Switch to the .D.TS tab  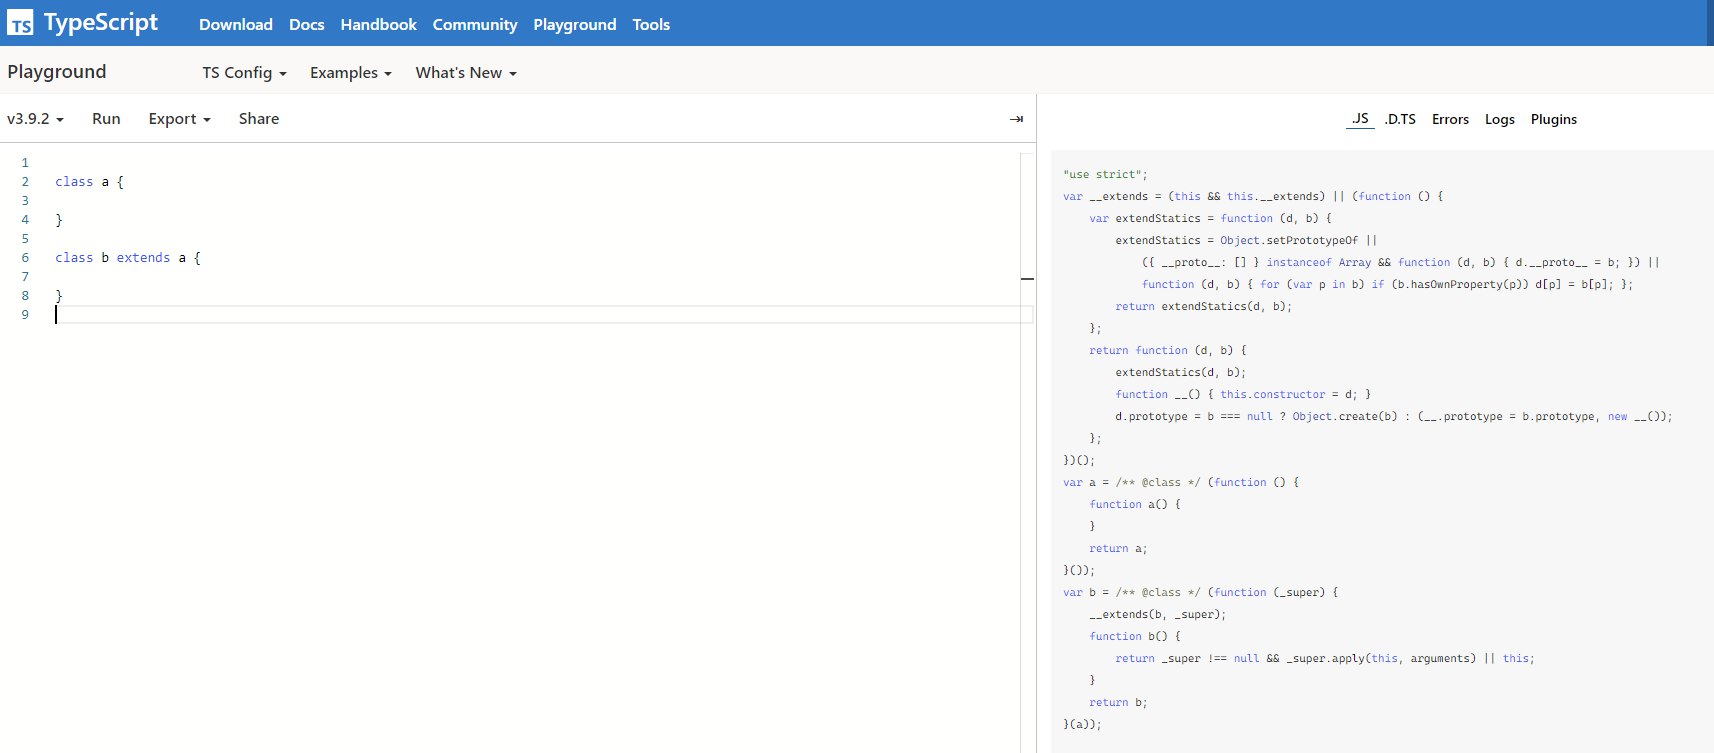(x=1400, y=119)
